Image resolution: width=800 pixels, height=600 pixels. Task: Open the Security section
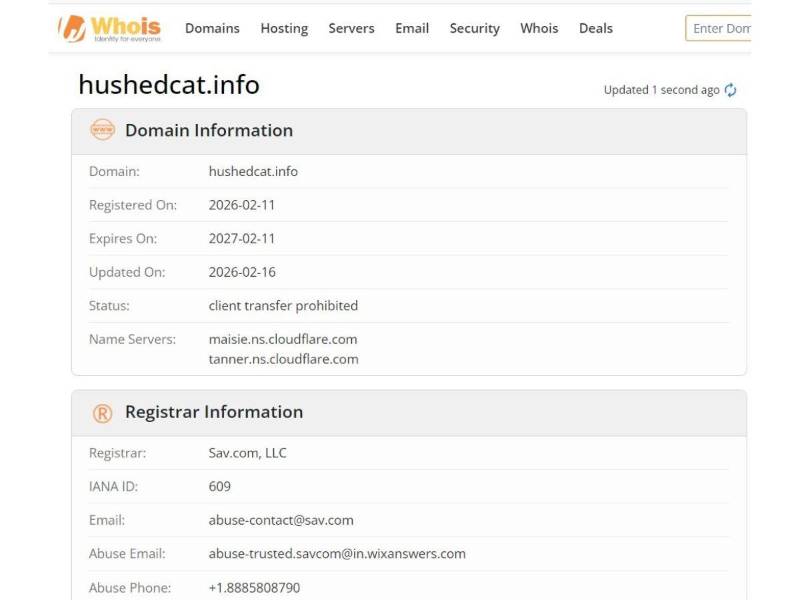pos(474,29)
